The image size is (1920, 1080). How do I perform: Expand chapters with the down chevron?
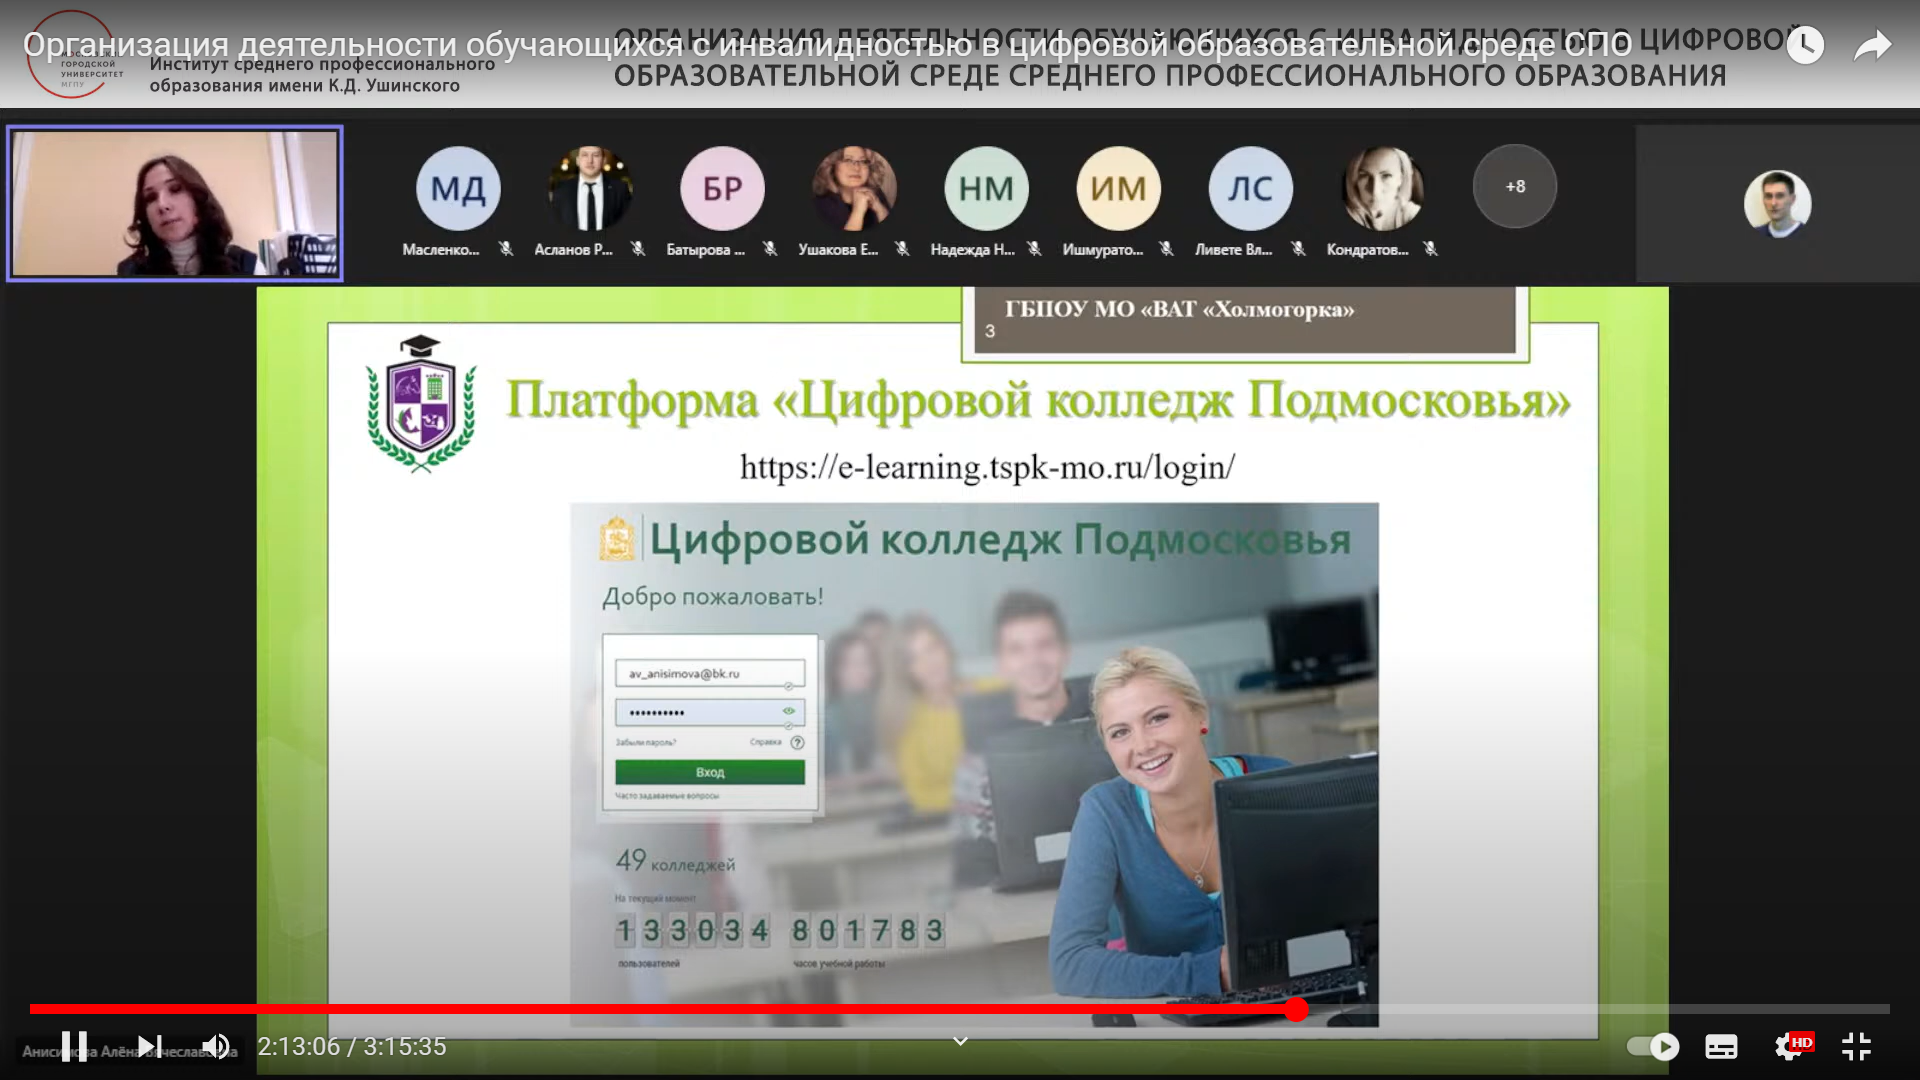pos(960,1041)
